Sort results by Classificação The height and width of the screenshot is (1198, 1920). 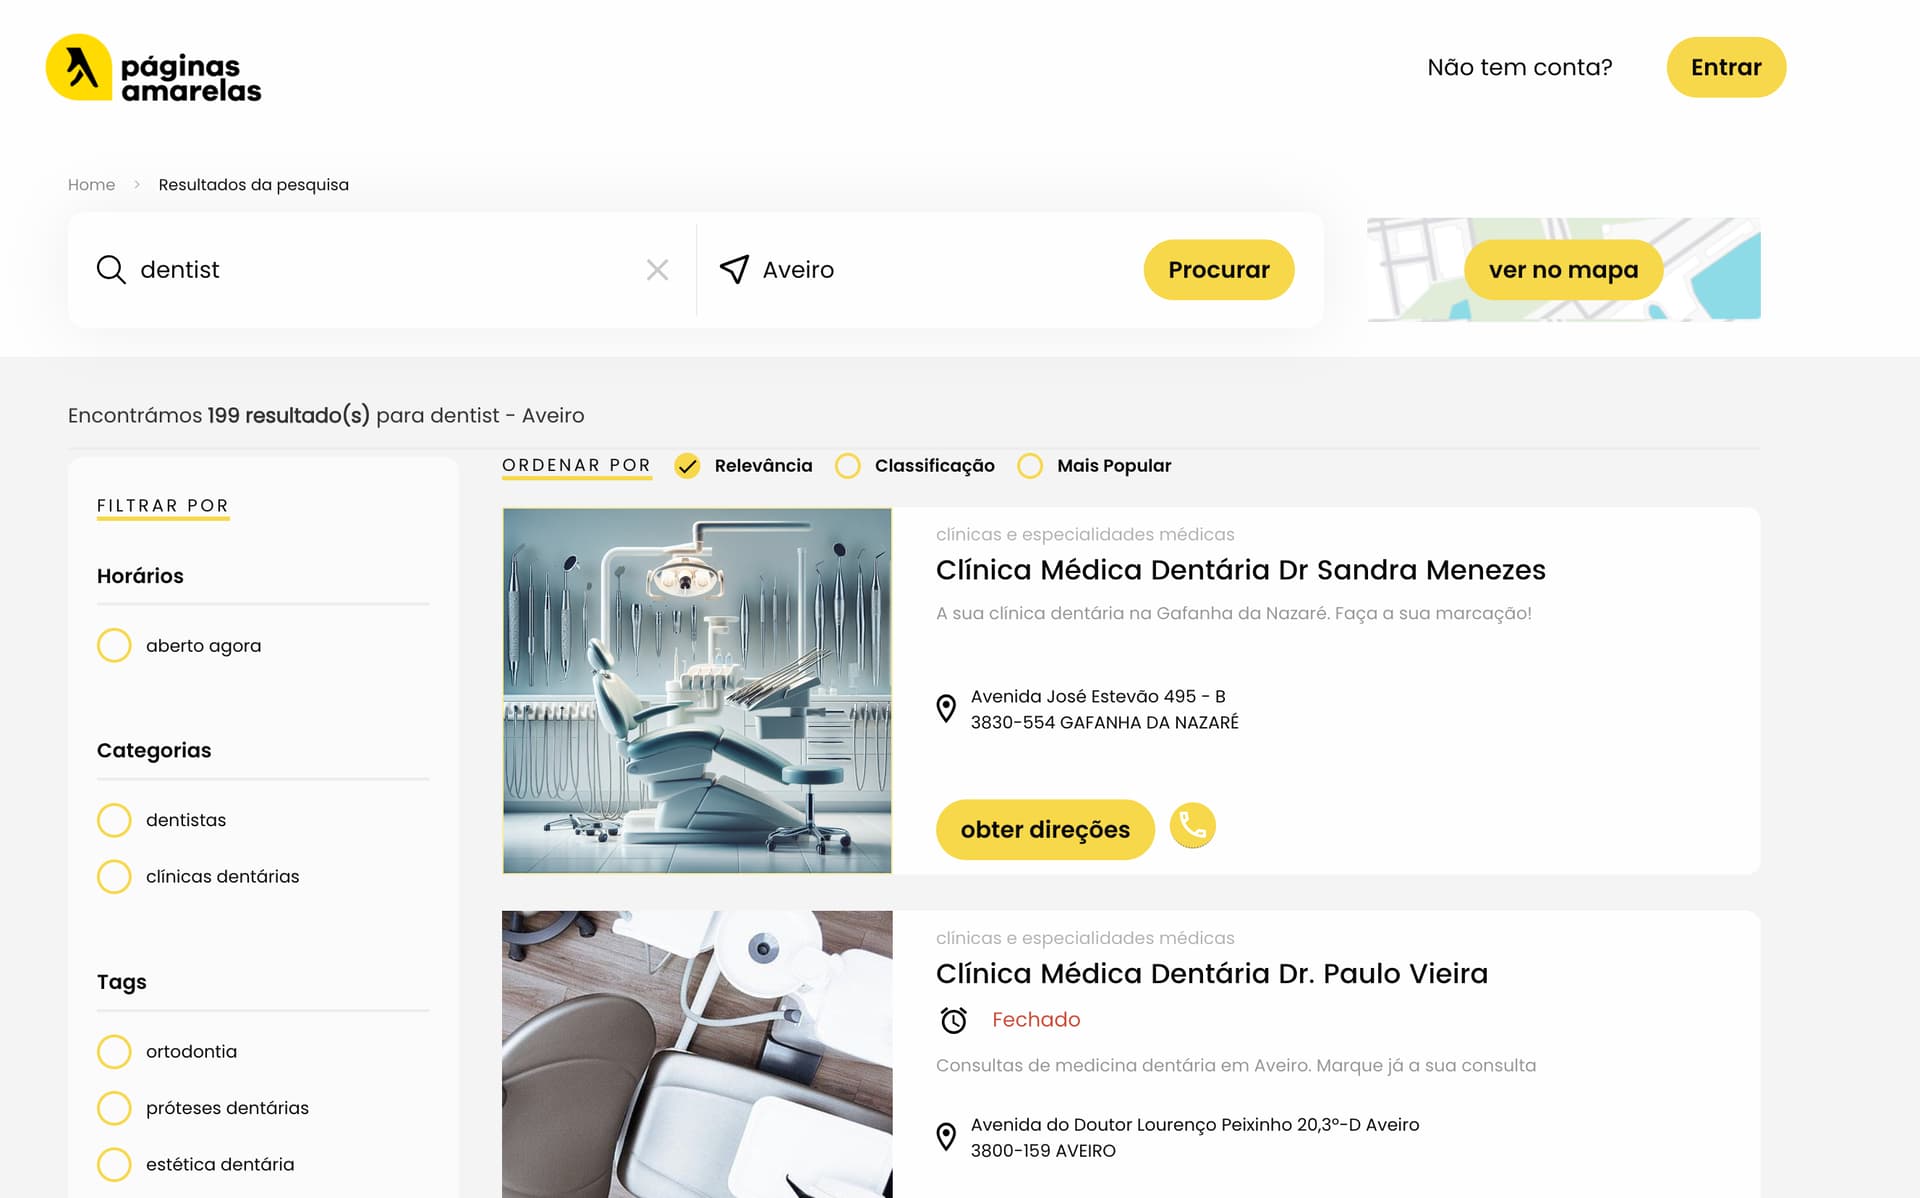(x=848, y=466)
